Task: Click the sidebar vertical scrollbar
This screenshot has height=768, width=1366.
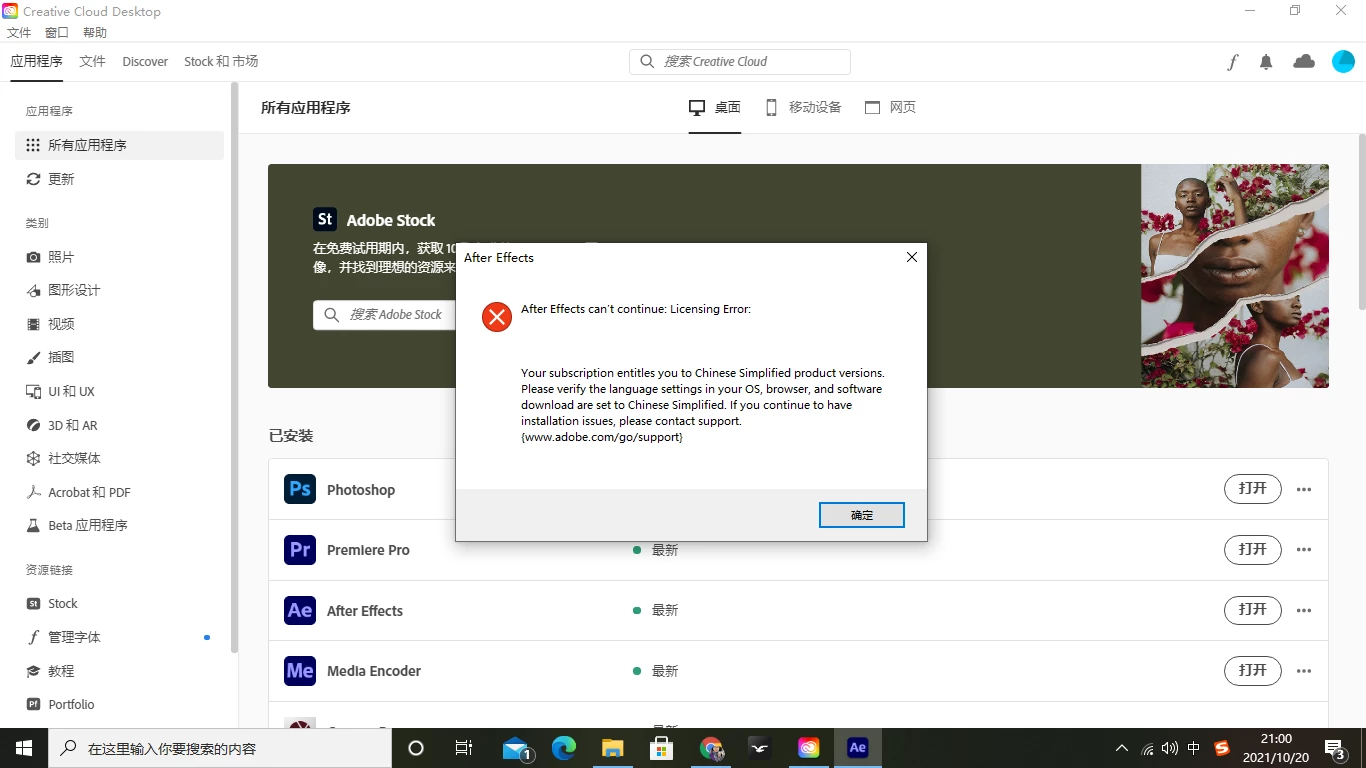Action: tap(235, 368)
